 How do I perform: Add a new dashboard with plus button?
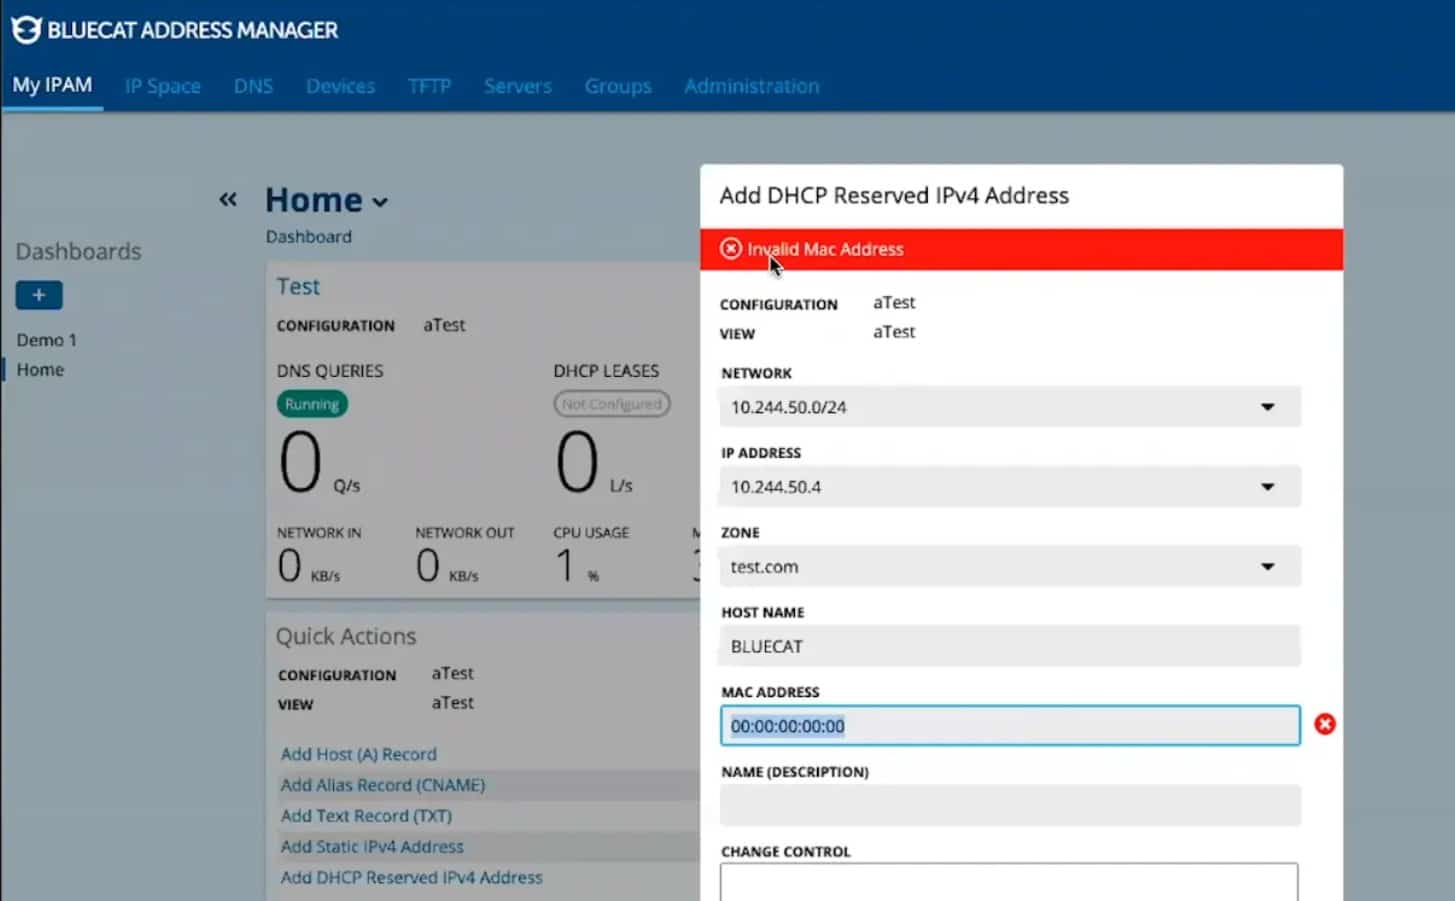tap(39, 295)
